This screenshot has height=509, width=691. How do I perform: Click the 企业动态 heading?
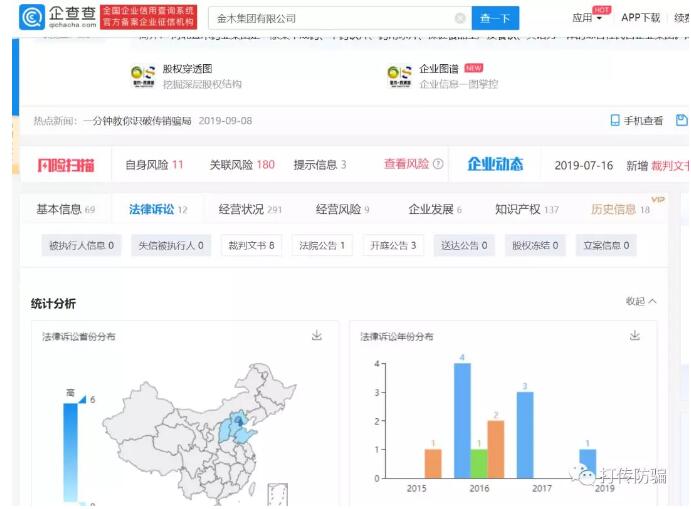pos(495,164)
